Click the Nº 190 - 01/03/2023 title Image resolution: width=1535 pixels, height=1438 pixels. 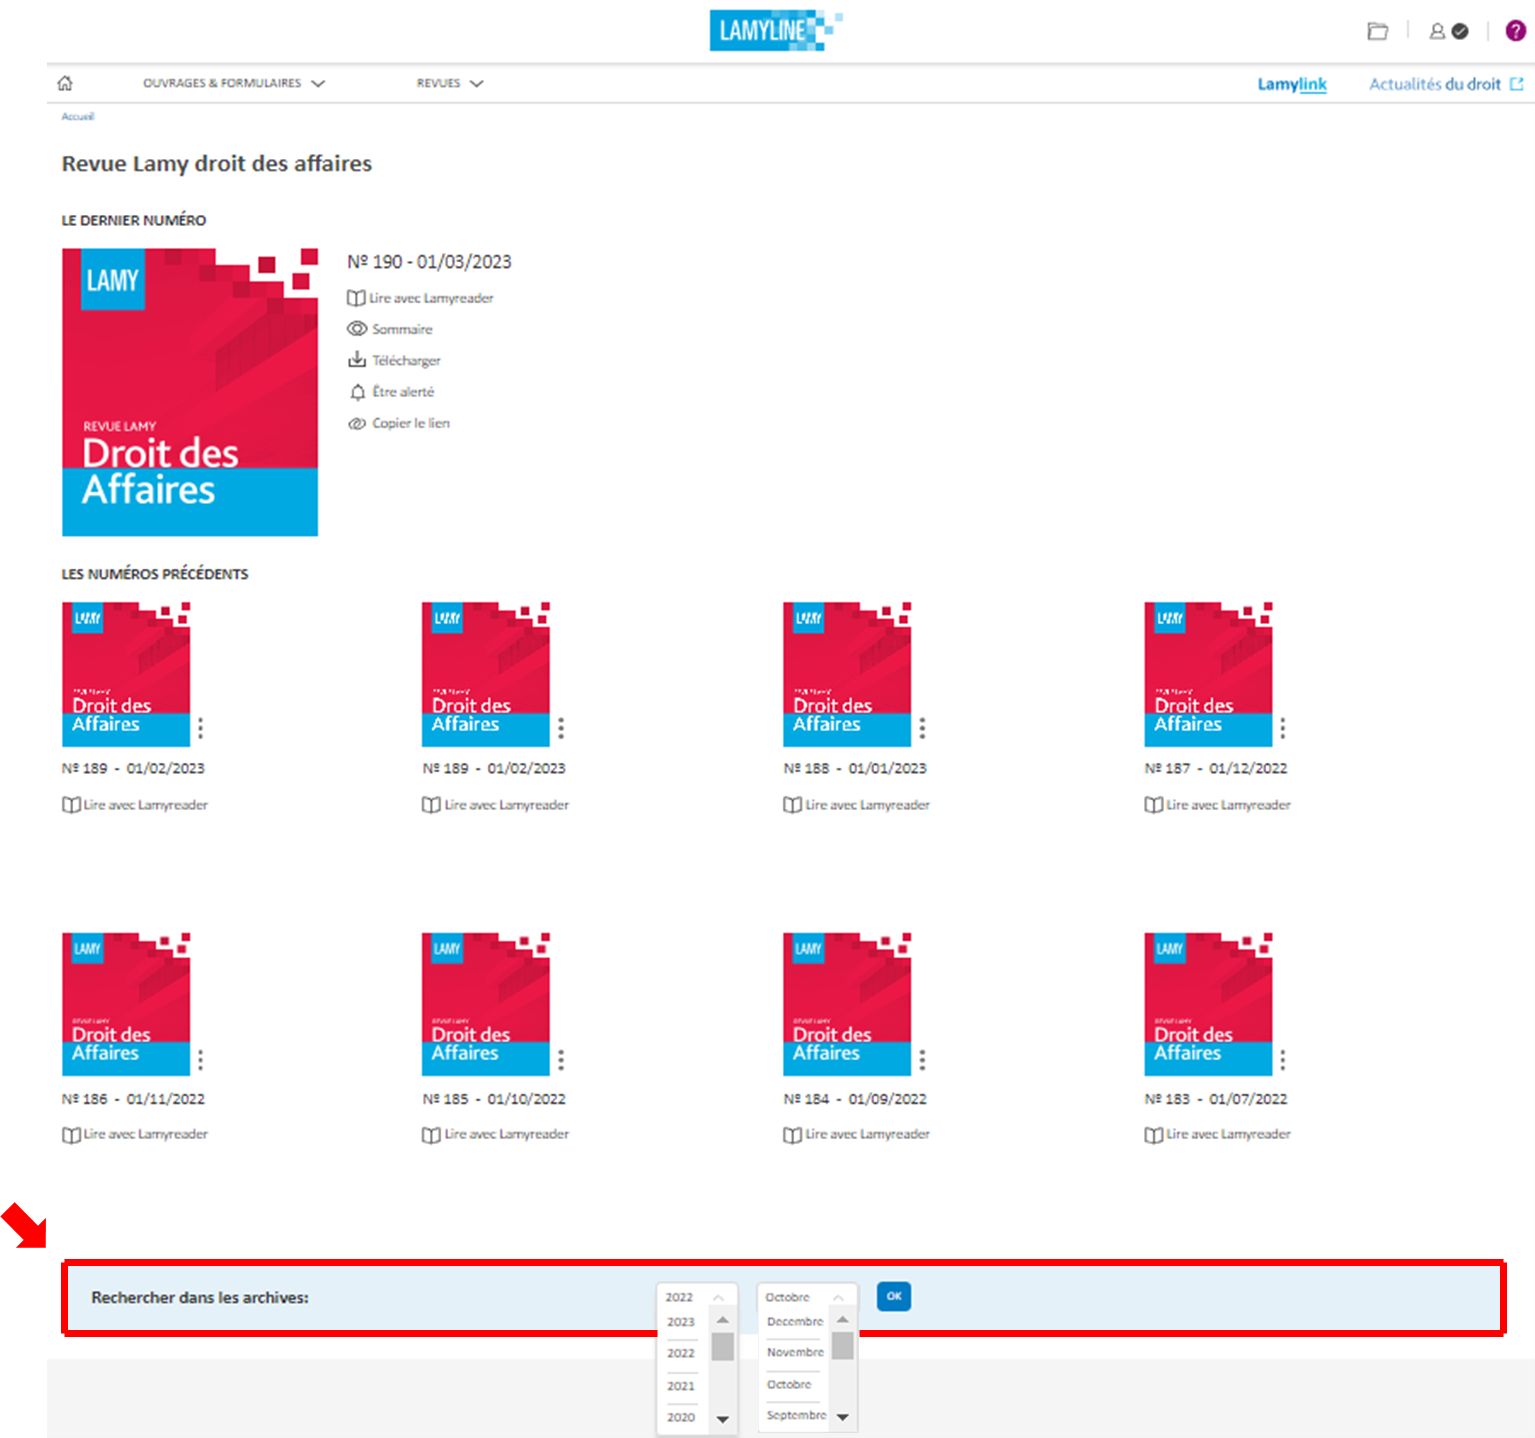click(429, 262)
